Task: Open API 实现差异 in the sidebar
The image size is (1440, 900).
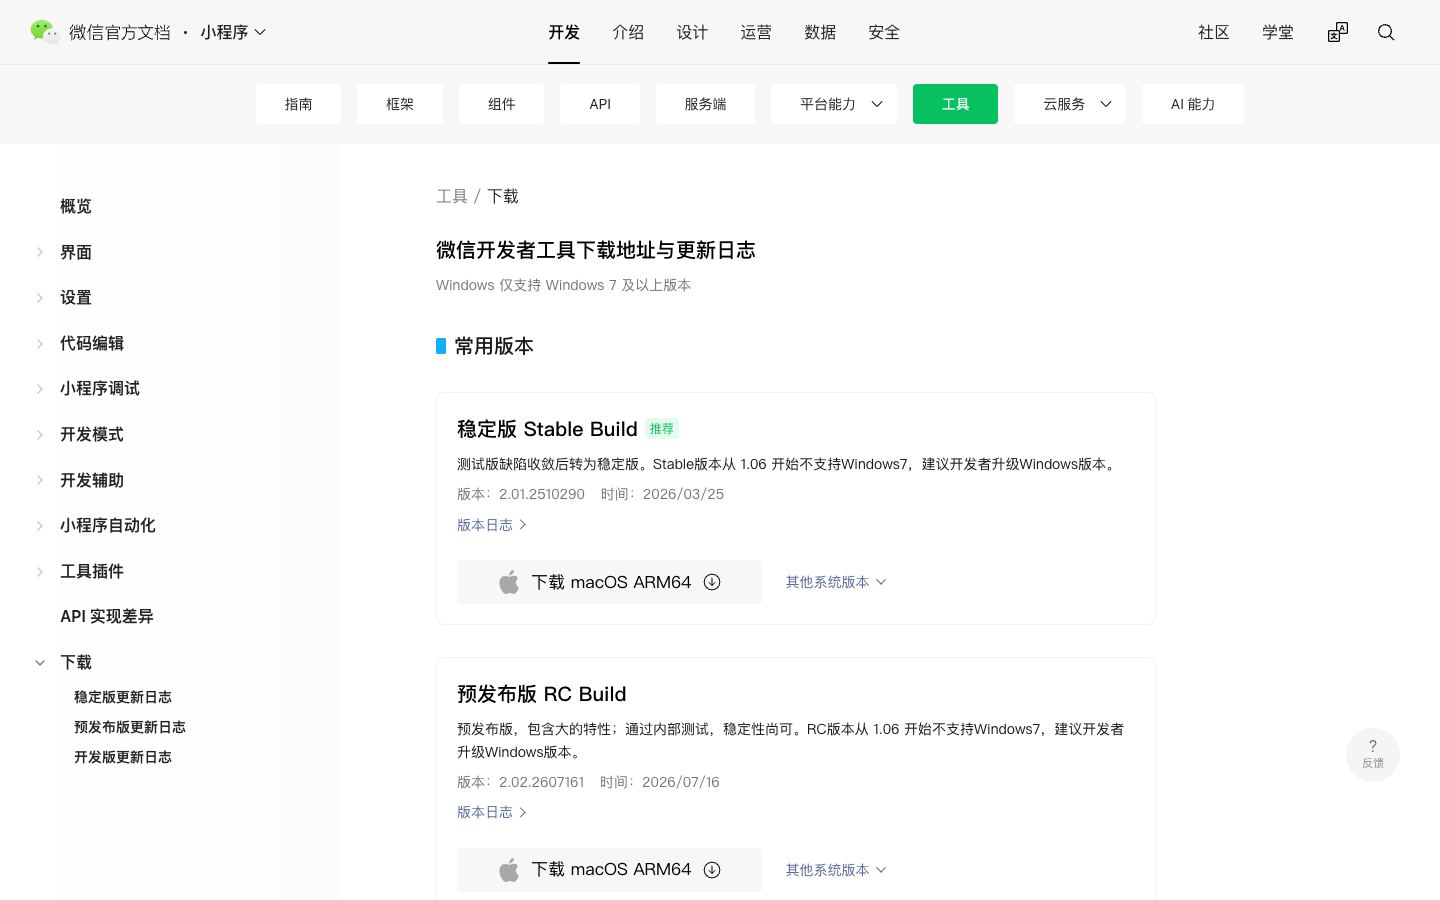Action: point(107,617)
